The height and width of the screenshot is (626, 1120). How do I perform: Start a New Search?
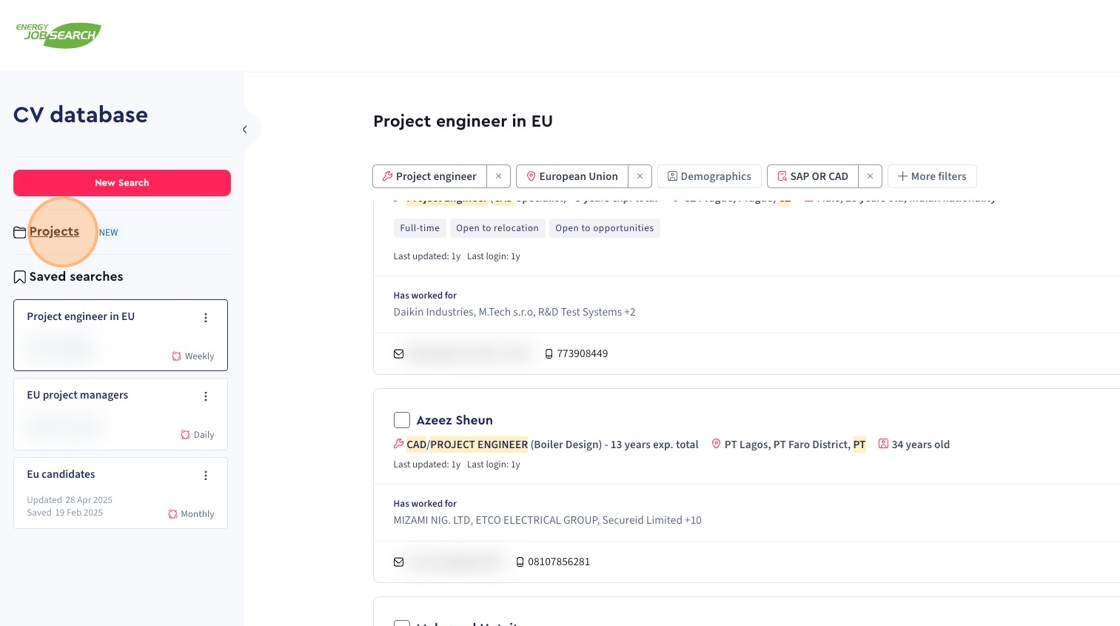pos(122,183)
